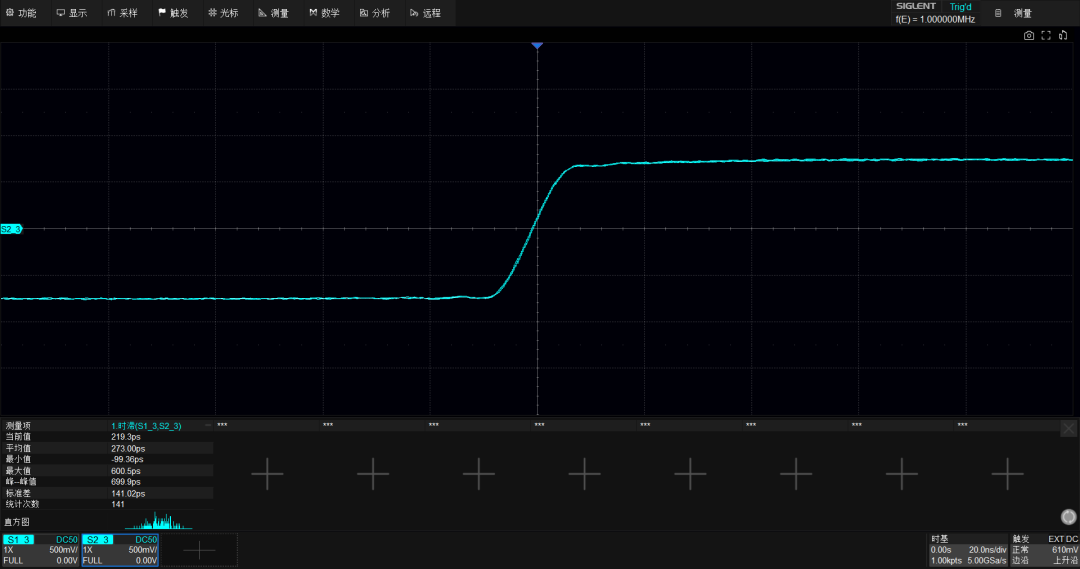
Task: Add a measurement in the second empty plus slot
Action: (x=373, y=474)
